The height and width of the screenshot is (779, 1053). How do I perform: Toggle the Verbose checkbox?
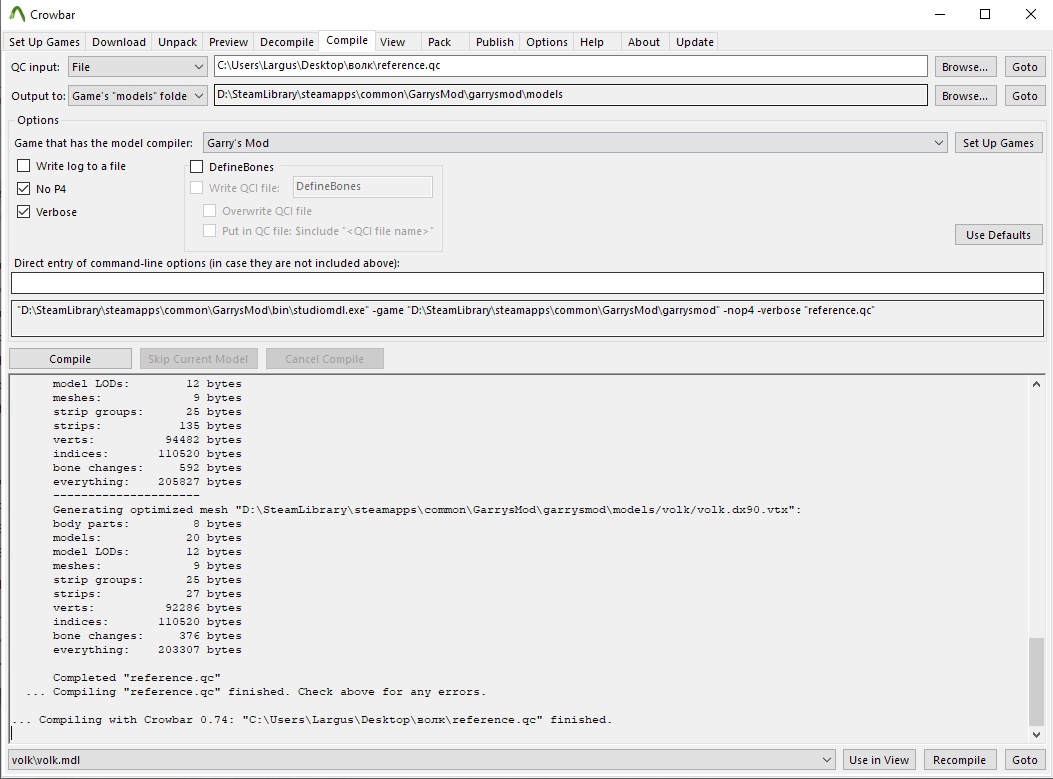24,212
